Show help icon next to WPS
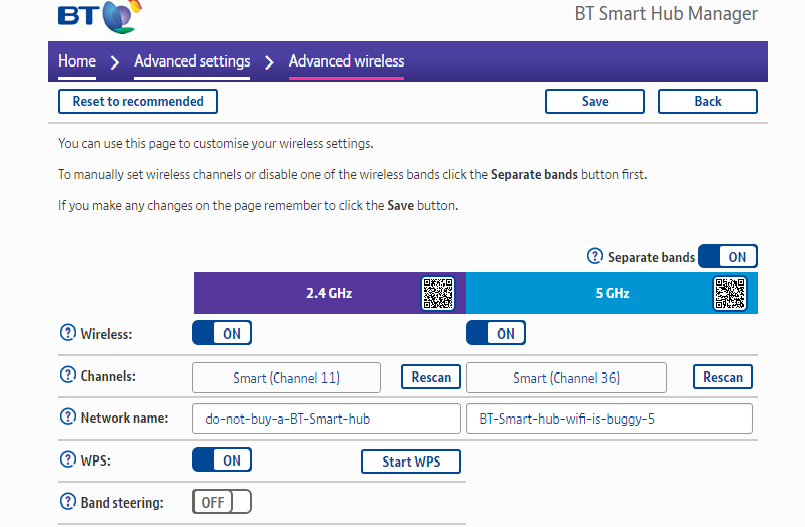 68,459
